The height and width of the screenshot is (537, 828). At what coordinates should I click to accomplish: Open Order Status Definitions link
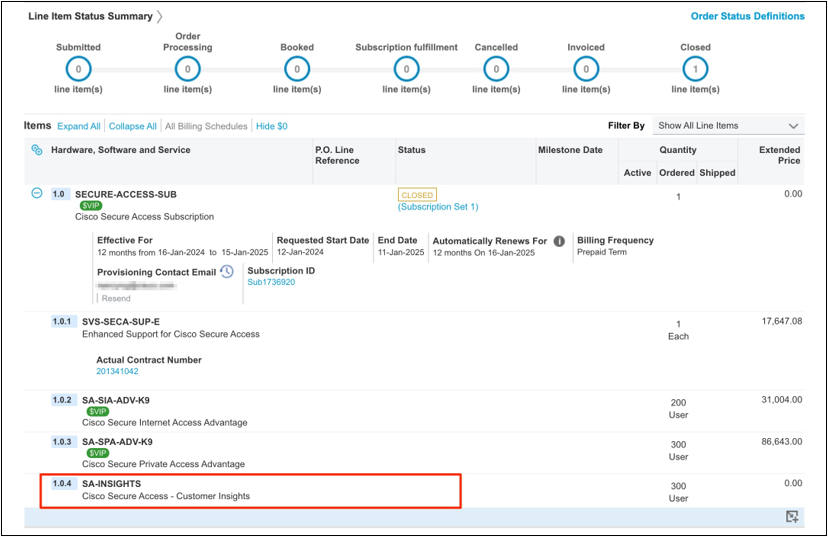point(748,16)
